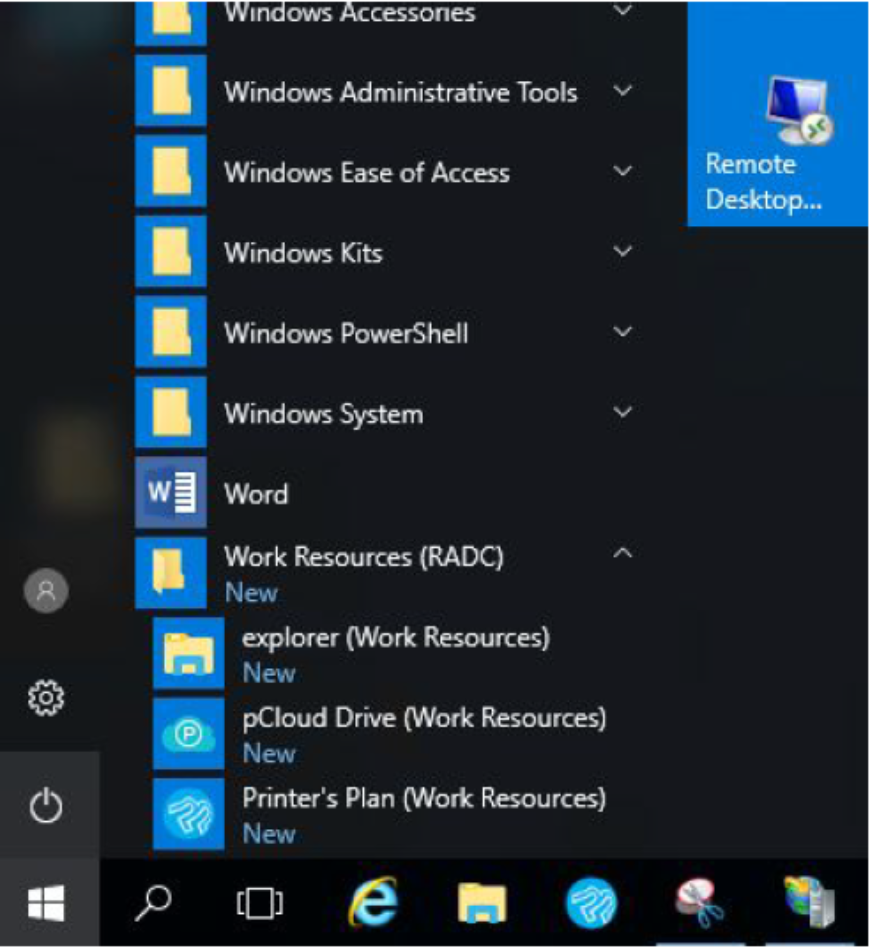Open the user account icon
The width and height of the screenshot is (870, 948).
(x=46, y=591)
